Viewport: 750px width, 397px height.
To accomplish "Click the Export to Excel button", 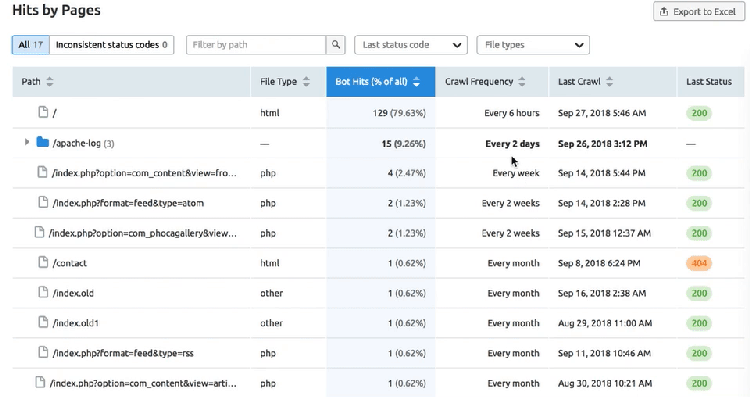I will [x=699, y=11].
